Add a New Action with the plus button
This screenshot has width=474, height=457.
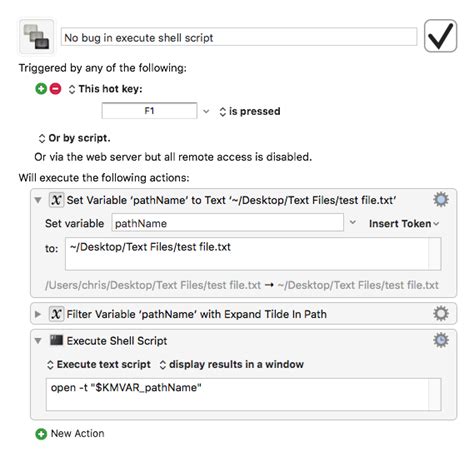click(41, 434)
